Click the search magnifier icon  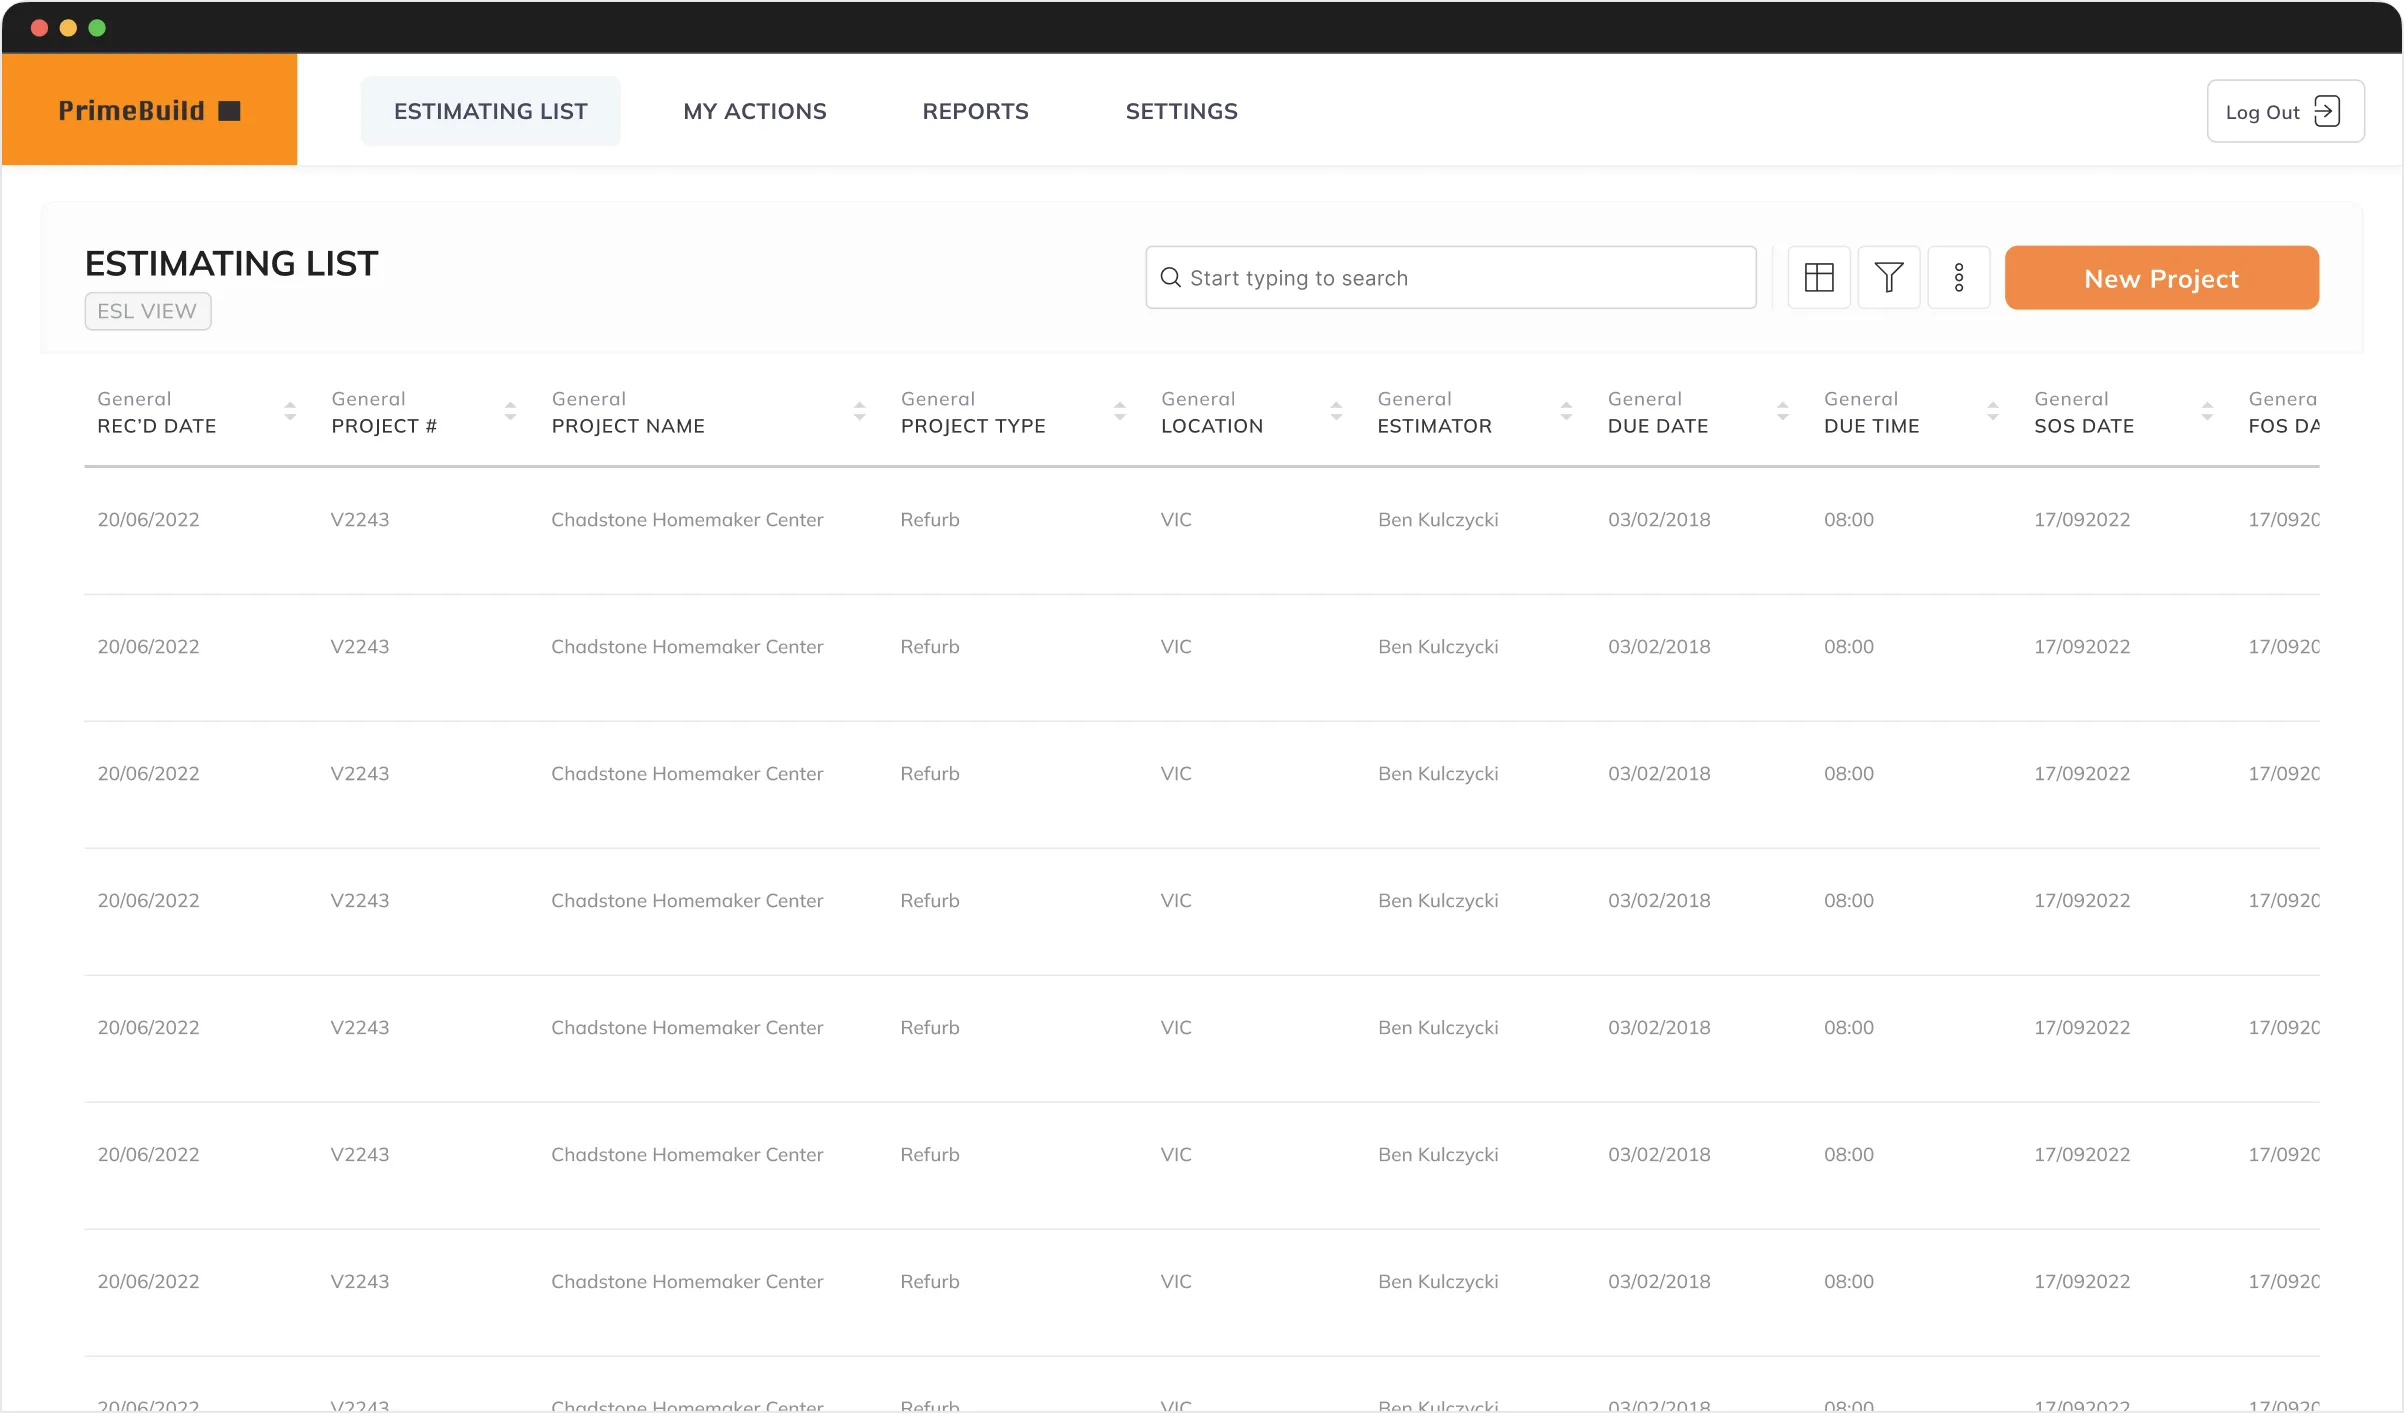click(1169, 277)
